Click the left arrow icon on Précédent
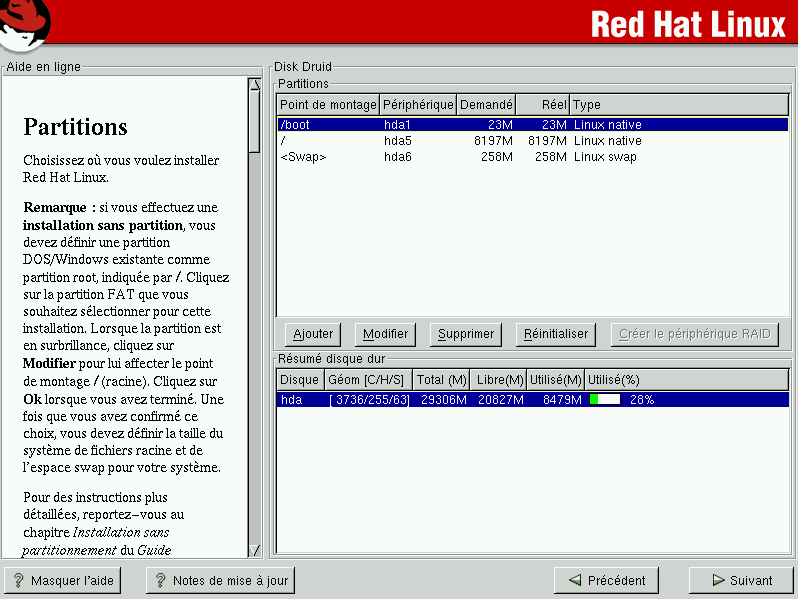This screenshot has width=798, height=599. pyautogui.click(x=574, y=580)
